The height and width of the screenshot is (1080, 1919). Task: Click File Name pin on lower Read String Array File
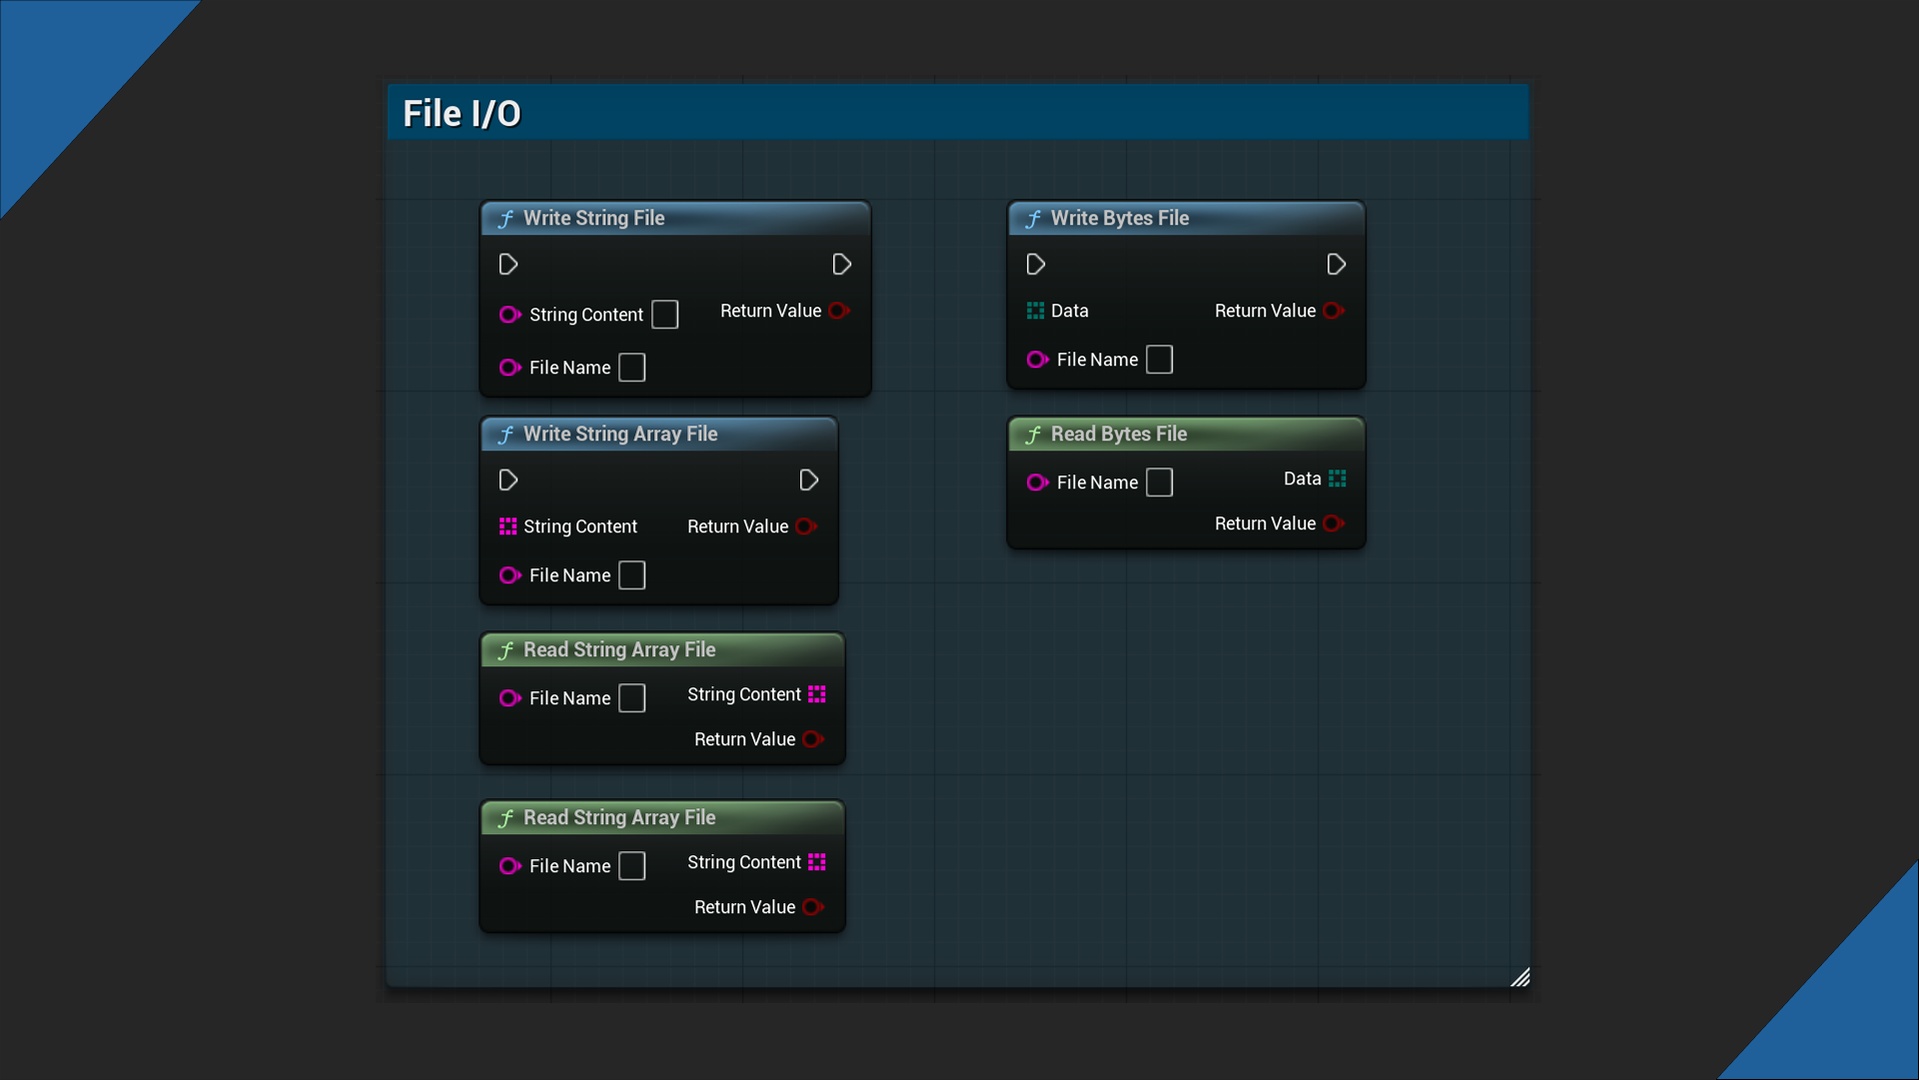(510, 866)
